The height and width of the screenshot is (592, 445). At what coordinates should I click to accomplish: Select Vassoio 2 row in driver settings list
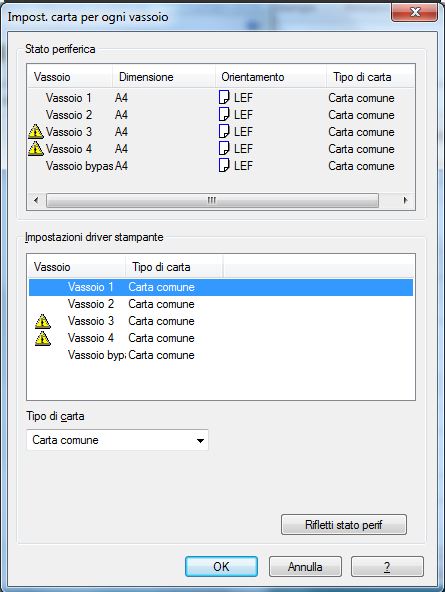click(221, 304)
